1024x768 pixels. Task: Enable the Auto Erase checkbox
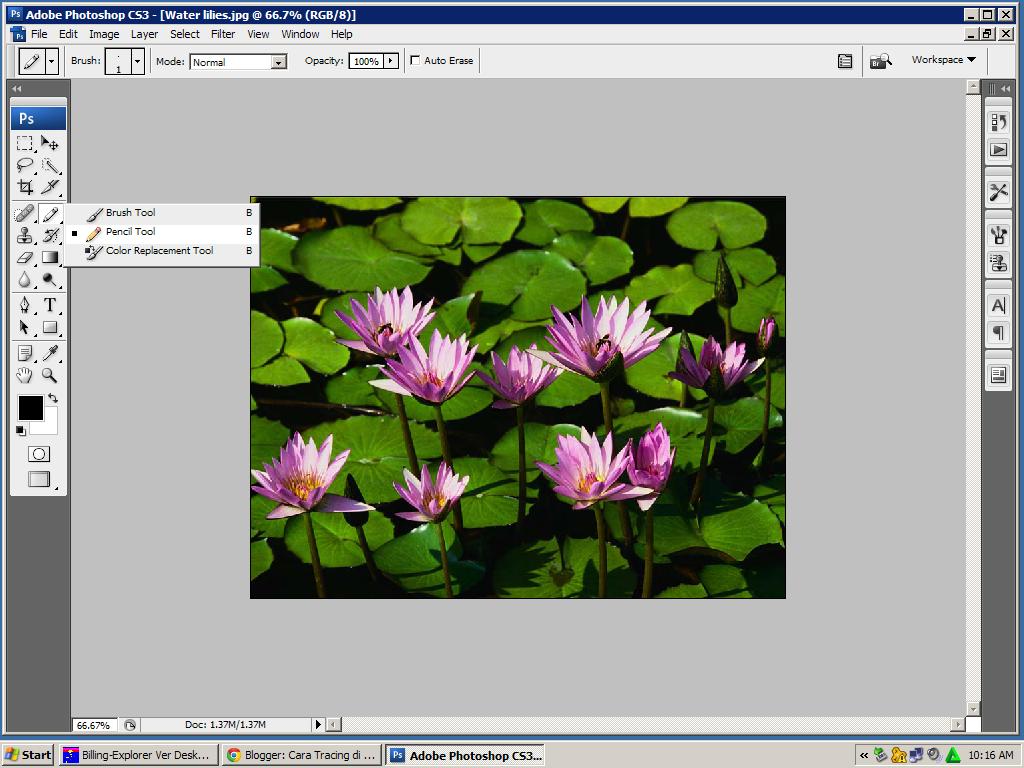click(415, 60)
